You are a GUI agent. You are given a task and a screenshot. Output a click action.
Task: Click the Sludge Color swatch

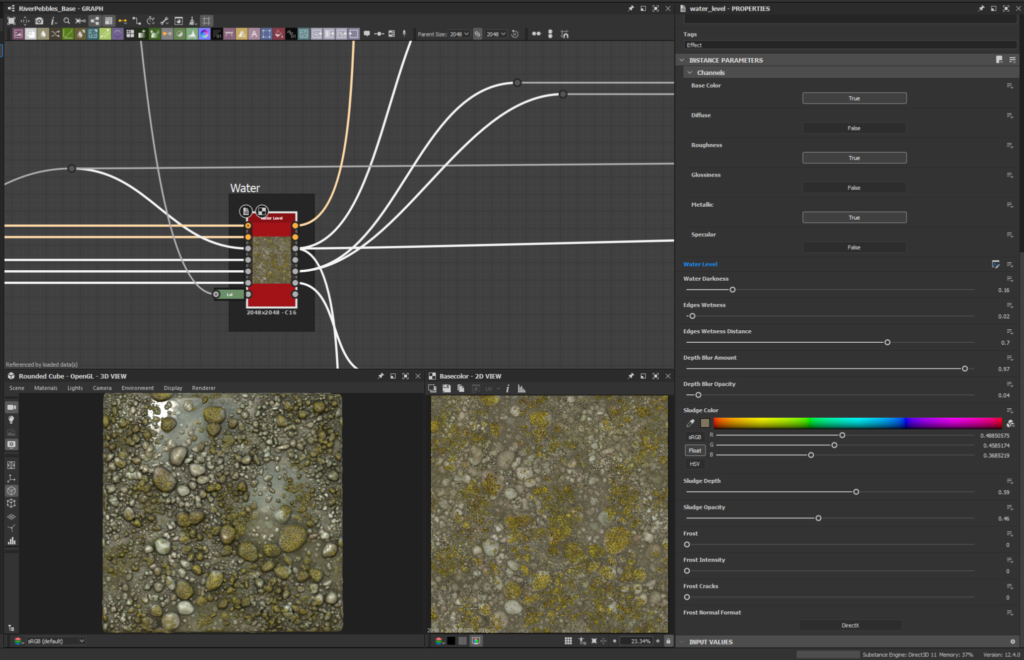704,423
